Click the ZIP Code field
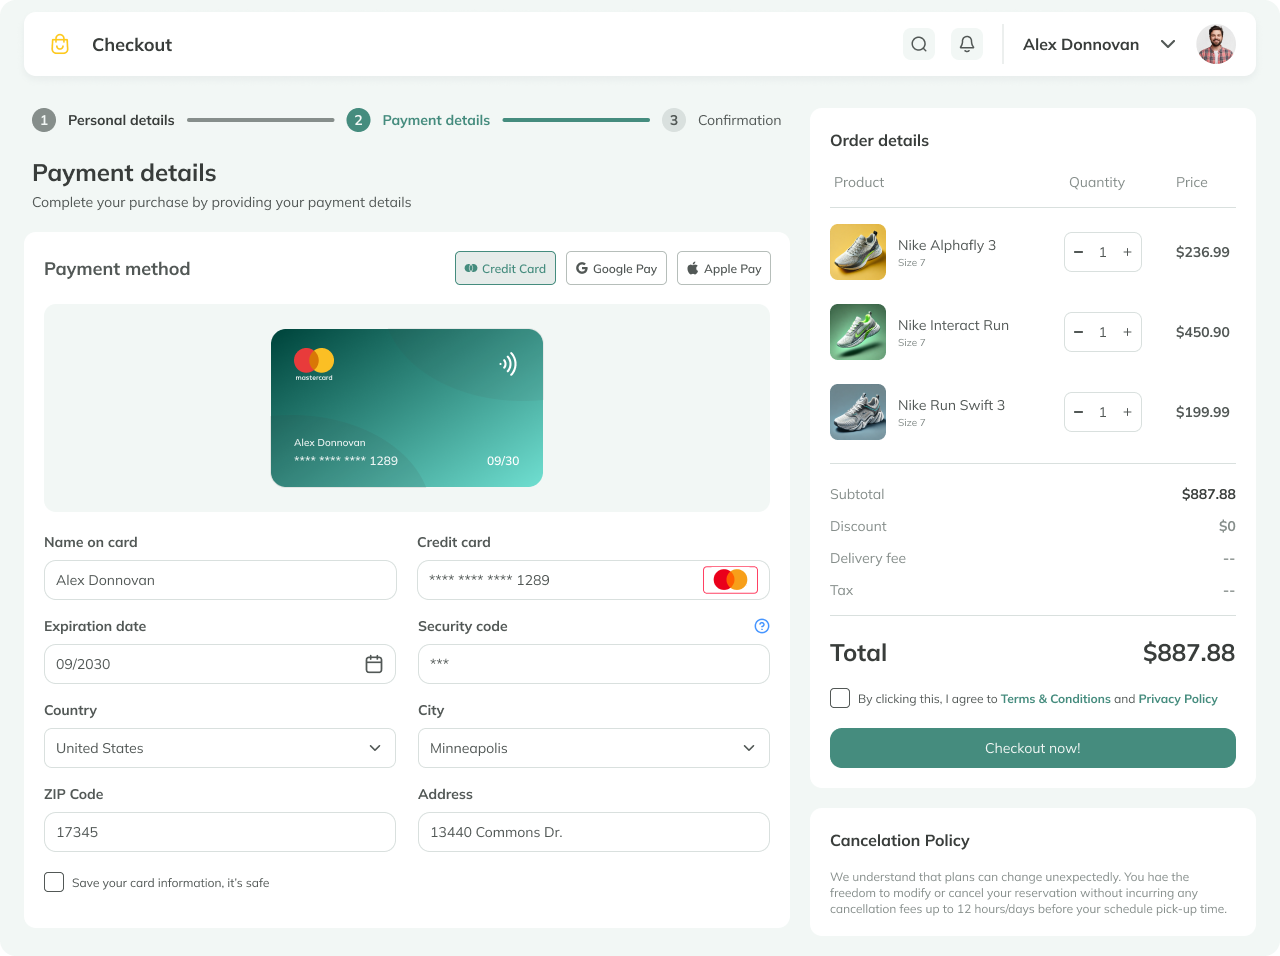1280x956 pixels. click(x=220, y=832)
